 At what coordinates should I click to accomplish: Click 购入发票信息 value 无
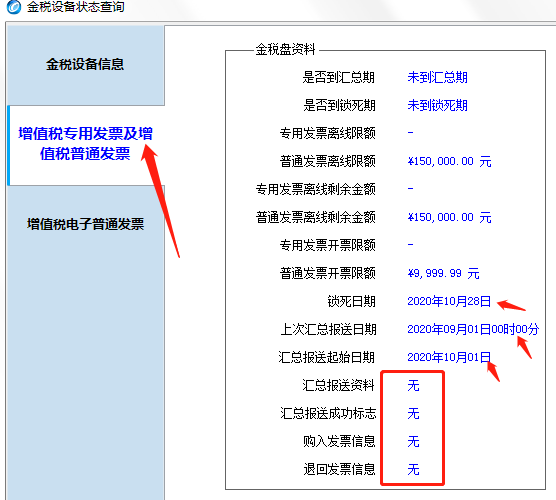point(413,441)
